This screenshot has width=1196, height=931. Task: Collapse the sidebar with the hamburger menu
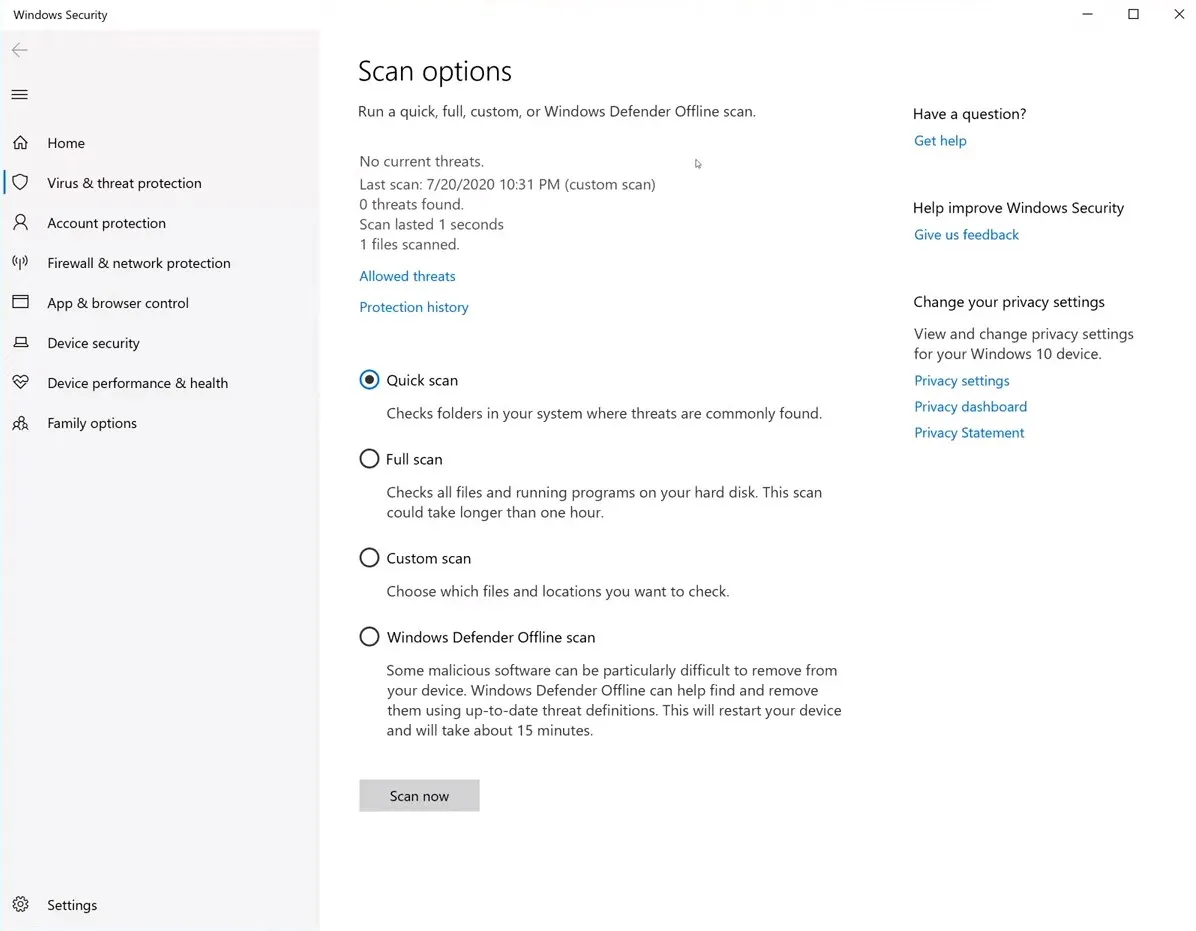(x=19, y=94)
